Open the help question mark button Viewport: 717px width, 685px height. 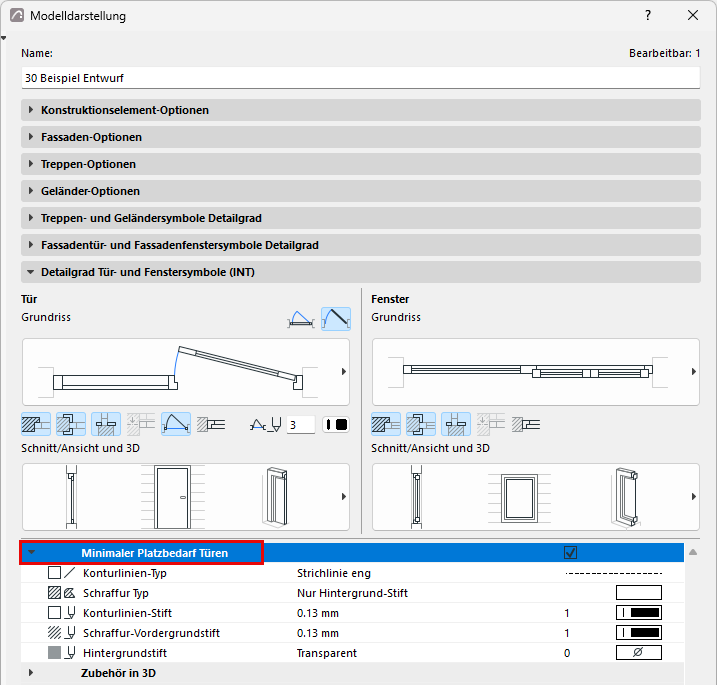pyautogui.click(x=648, y=15)
